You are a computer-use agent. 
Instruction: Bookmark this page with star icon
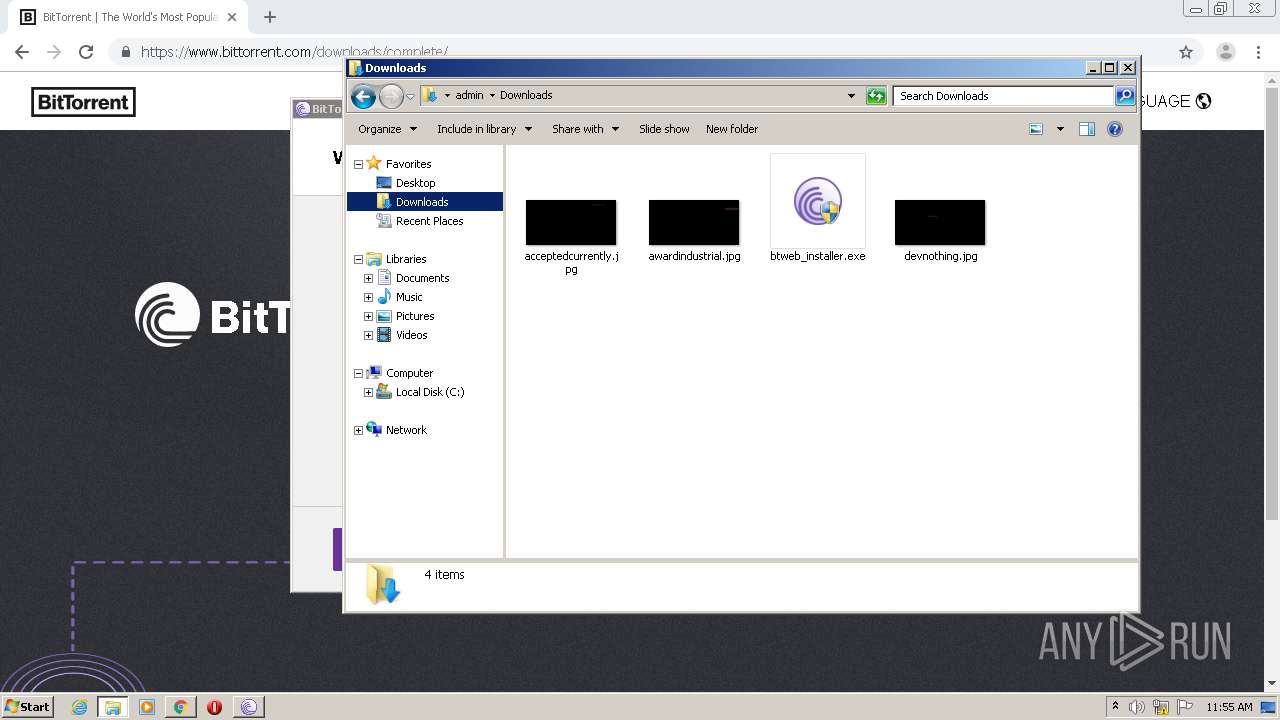(x=1186, y=52)
